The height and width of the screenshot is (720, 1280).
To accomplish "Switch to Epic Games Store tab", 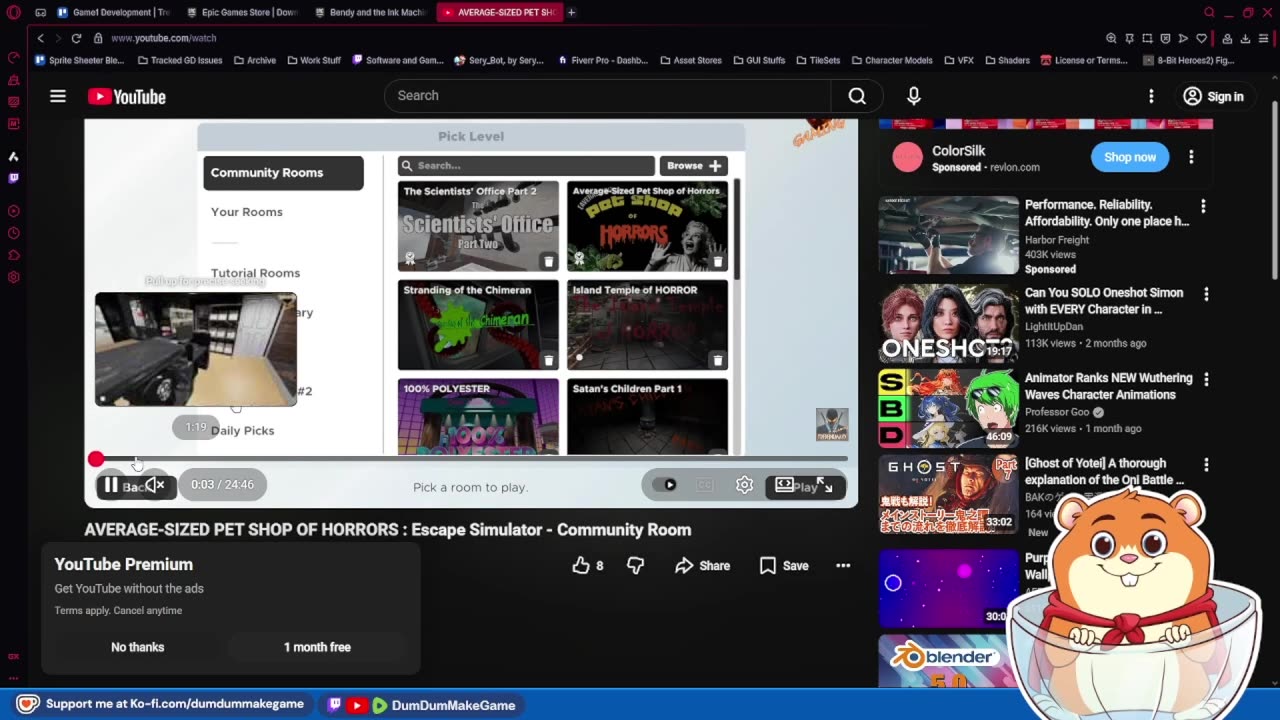I will (x=244, y=12).
